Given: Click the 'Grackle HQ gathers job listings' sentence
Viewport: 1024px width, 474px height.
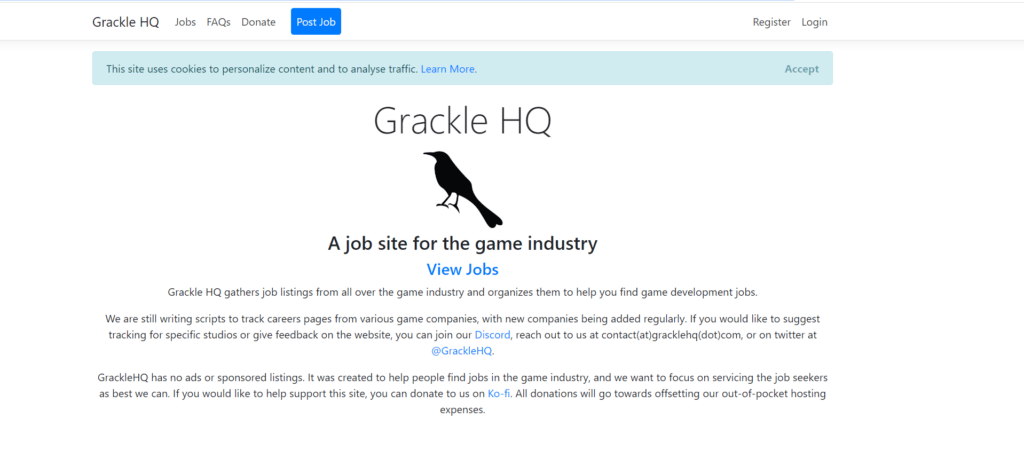Looking at the screenshot, I should tap(462, 292).
